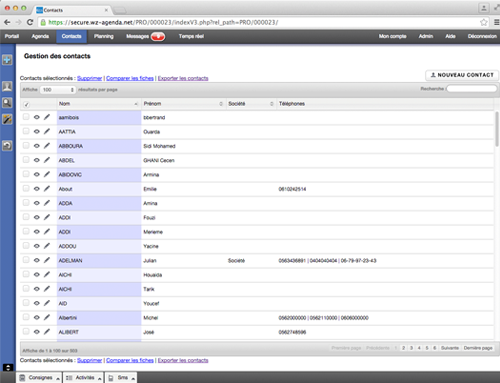The height and width of the screenshot is (383, 500).
Task: Click bottom Exporter les contacts link
Action: pos(183,360)
